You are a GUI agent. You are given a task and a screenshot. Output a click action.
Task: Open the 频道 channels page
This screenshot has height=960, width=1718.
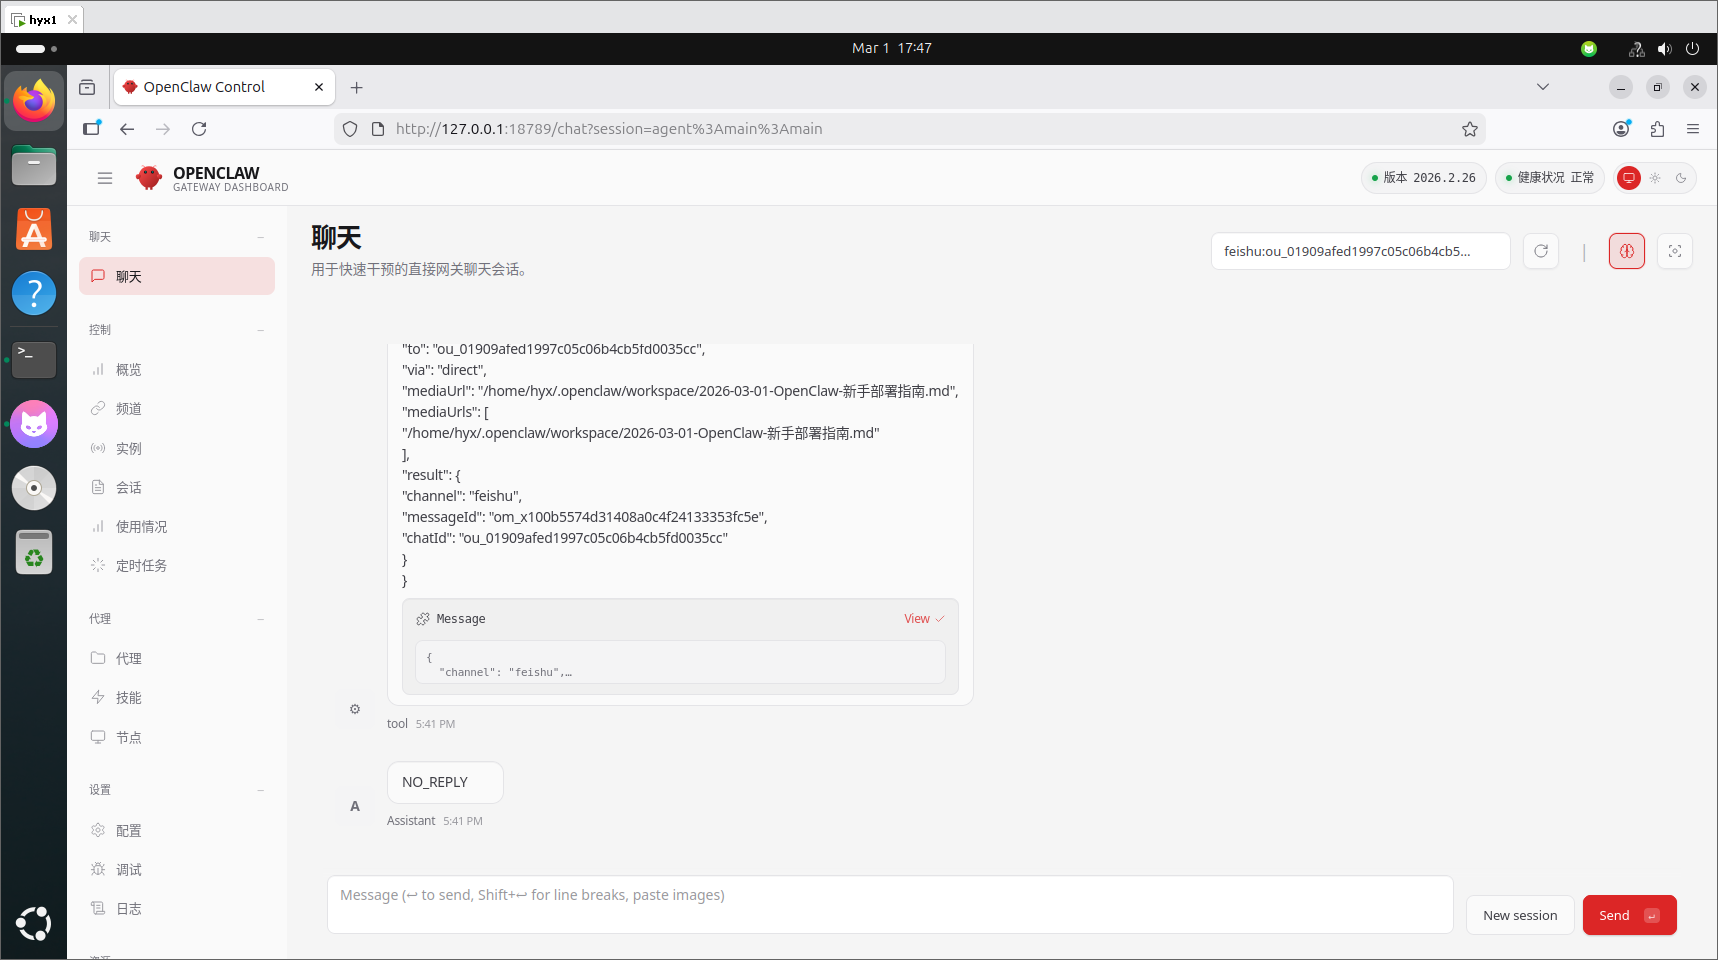point(177,409)
